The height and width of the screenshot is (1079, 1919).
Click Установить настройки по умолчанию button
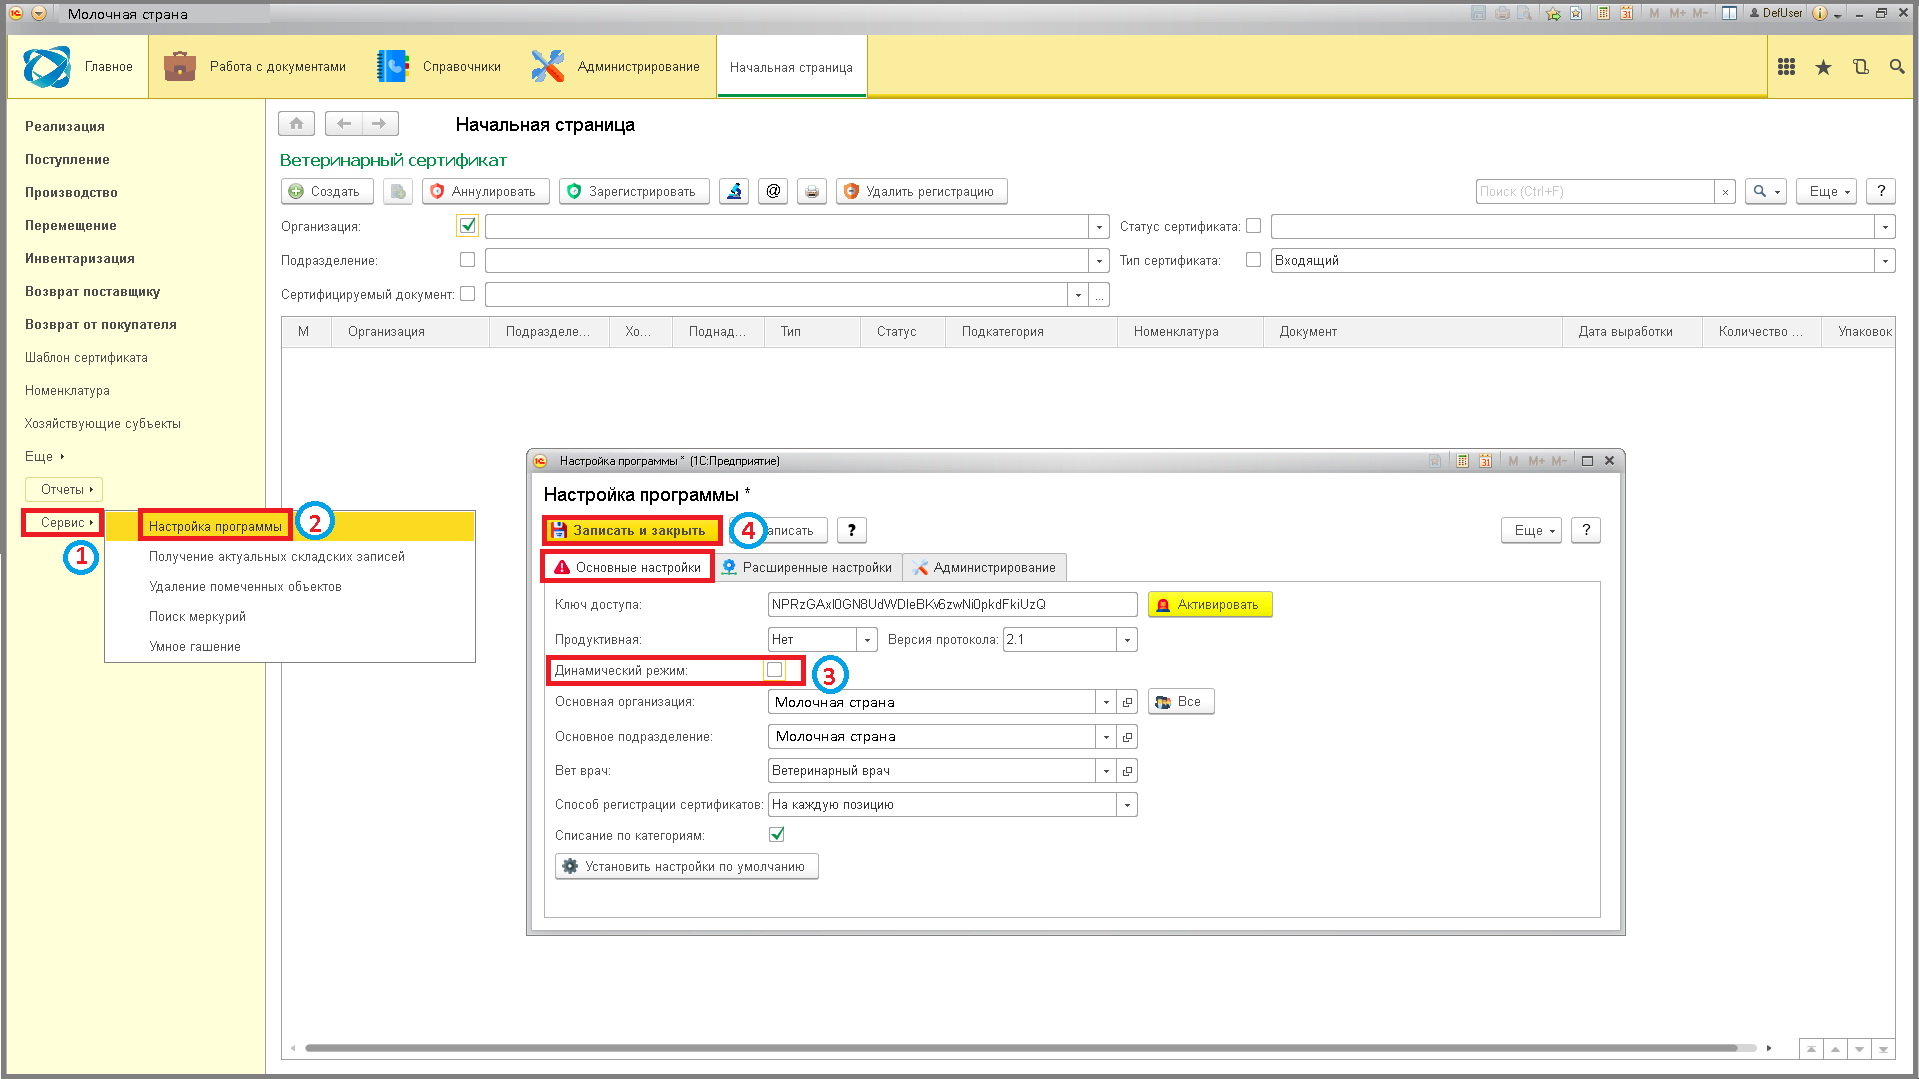[x=686, y=867]
